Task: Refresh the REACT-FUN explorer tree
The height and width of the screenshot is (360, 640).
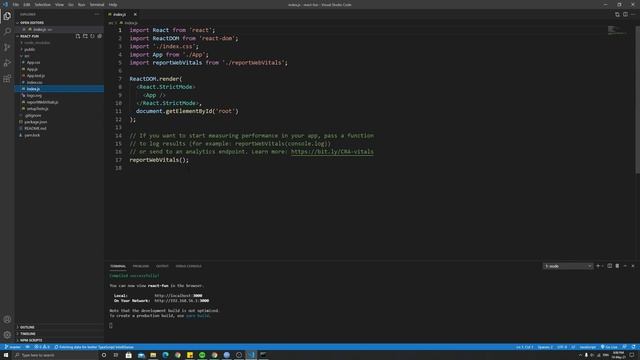Action: click(92, 36)
